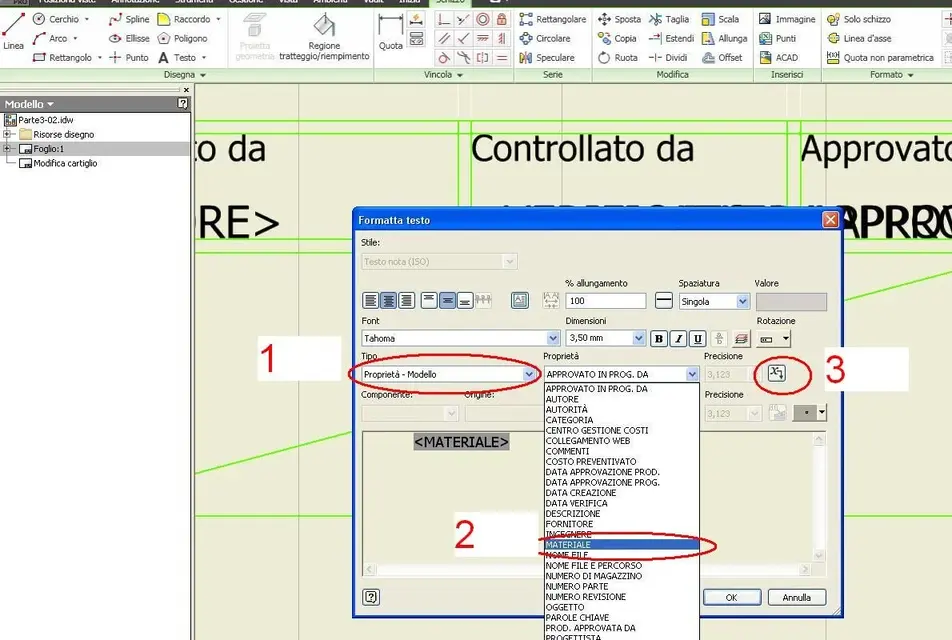Expand the Disegna panel

click(x=185, y=75)
